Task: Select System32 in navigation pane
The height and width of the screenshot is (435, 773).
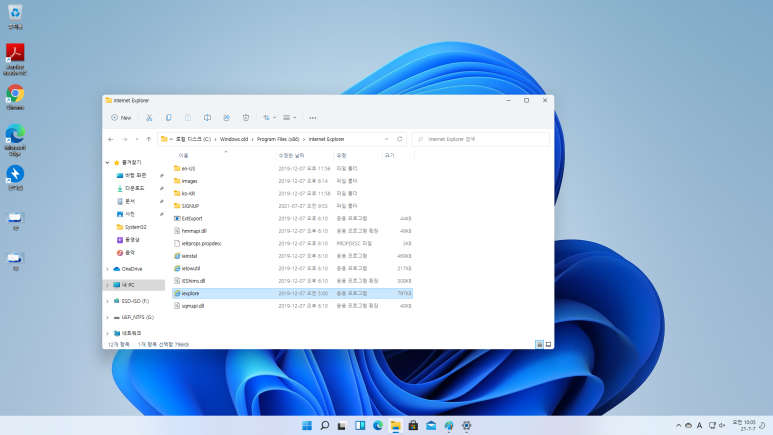Action: pos(135,227)
